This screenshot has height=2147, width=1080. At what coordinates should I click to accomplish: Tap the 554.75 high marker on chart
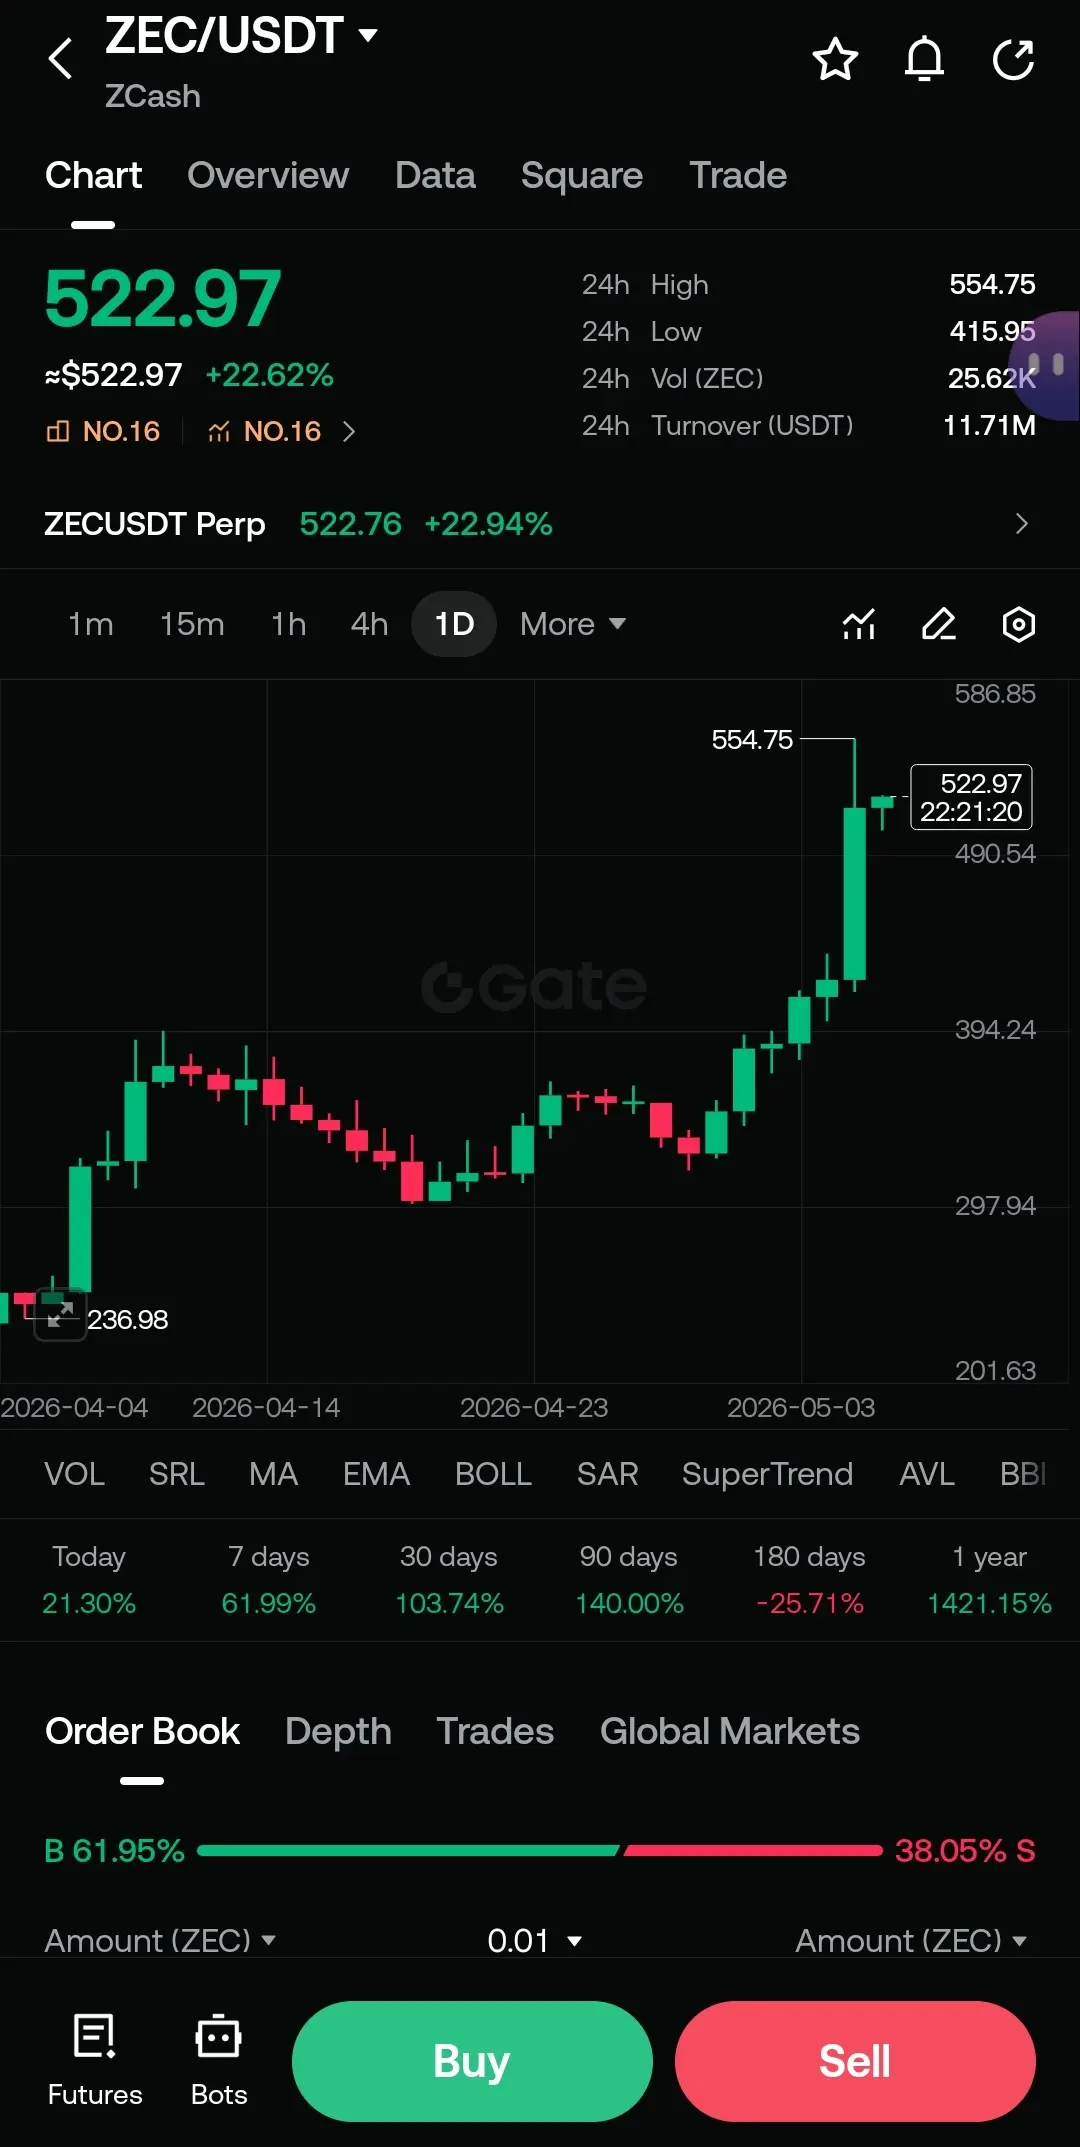[x=752, y=739]
